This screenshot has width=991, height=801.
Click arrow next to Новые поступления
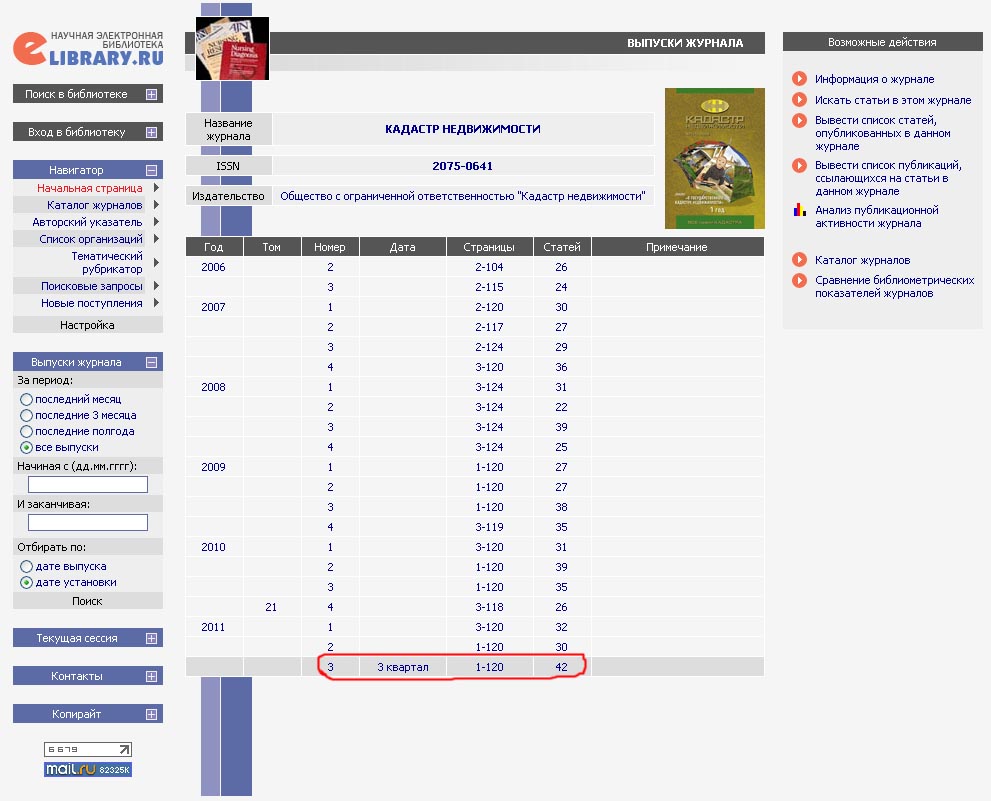pos(156,303)
